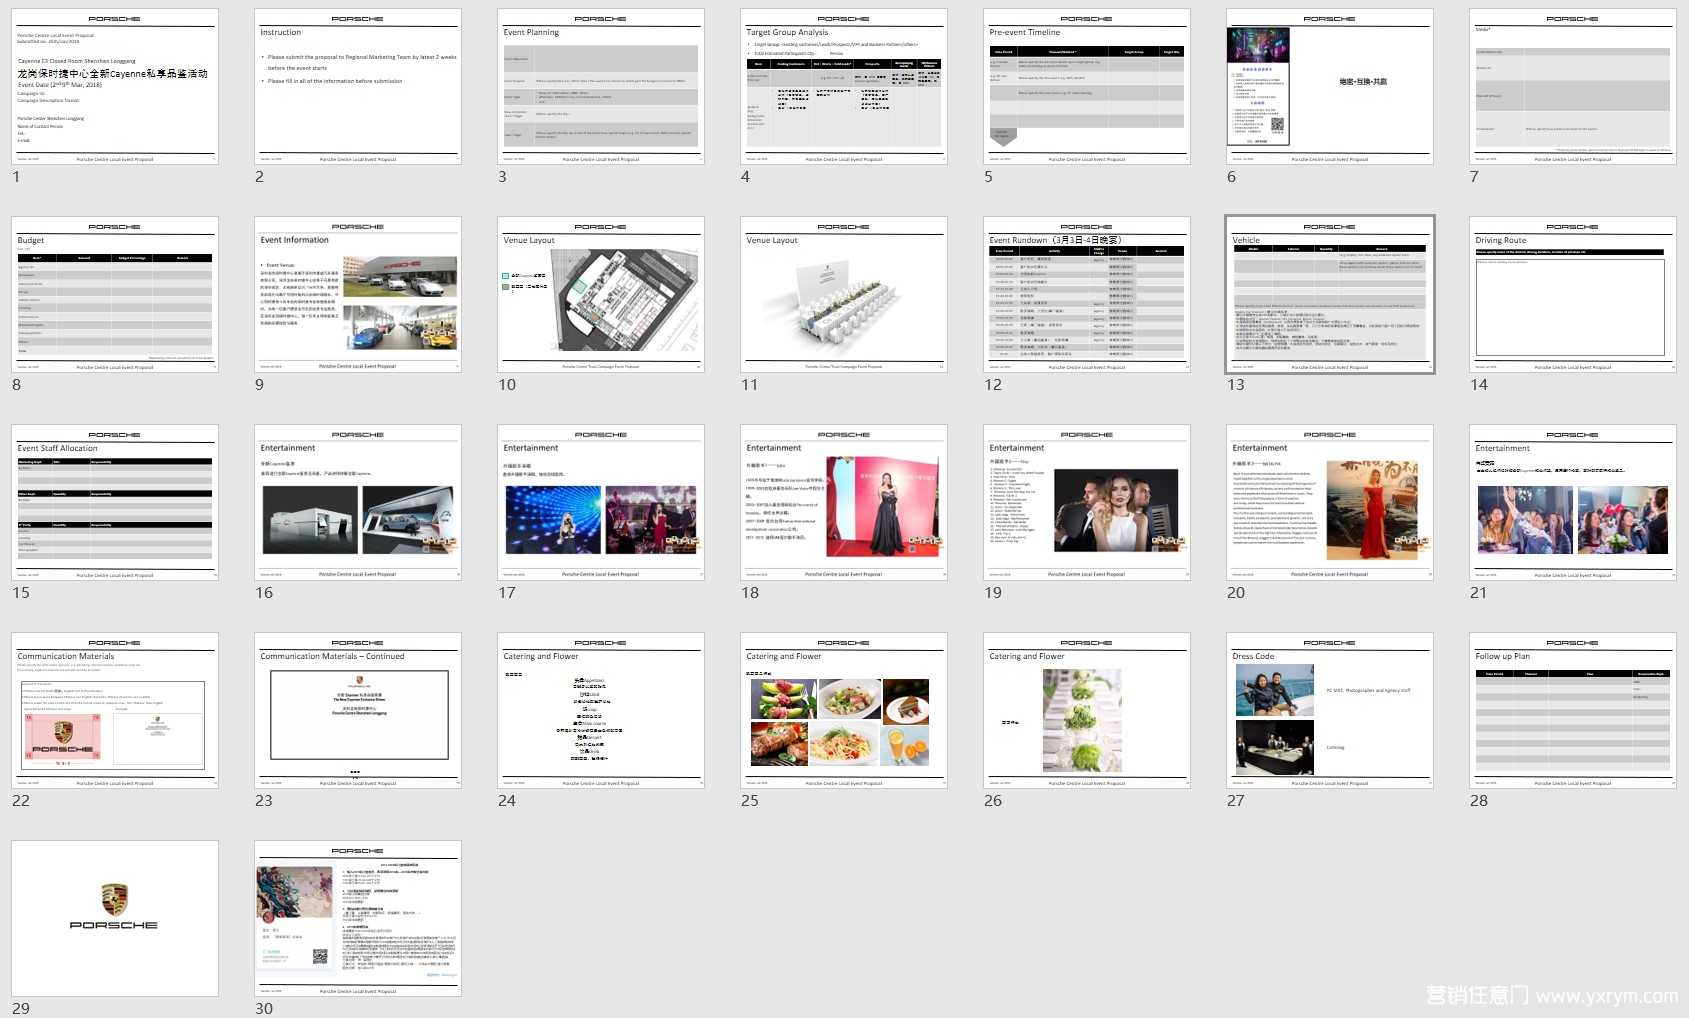Select slide 11 Venue Layout table render
The image size is (1689, 1018).
click(844, 295)
